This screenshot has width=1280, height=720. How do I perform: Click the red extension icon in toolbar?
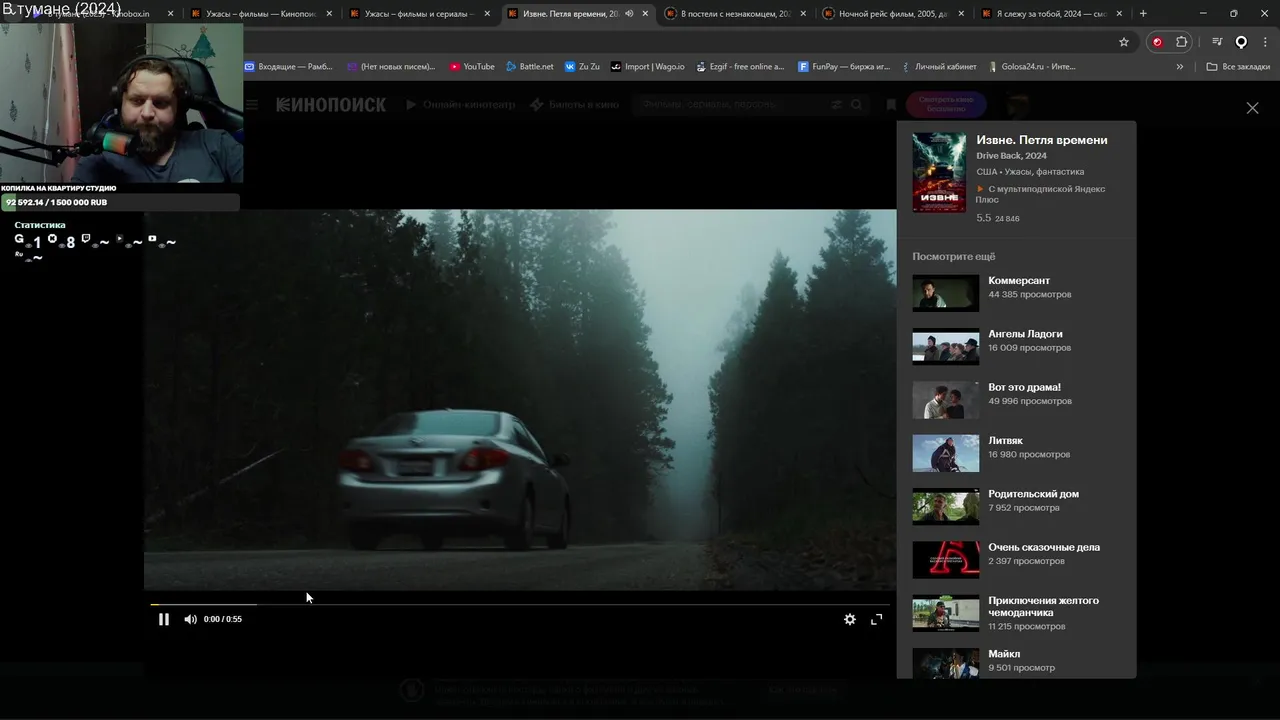point(1157,42)
